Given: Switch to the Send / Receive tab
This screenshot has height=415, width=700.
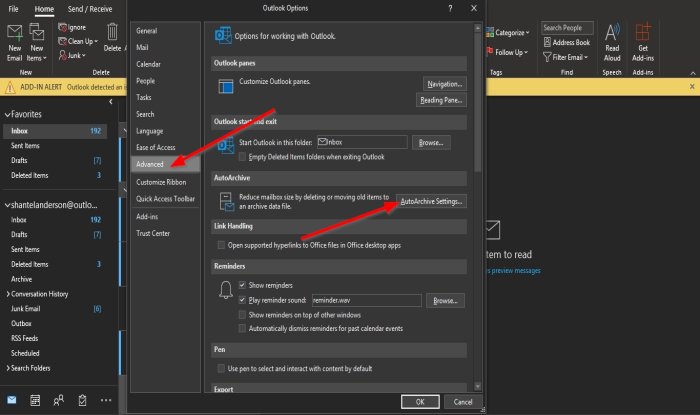Looking at the screenshot, I should [90, 9].
